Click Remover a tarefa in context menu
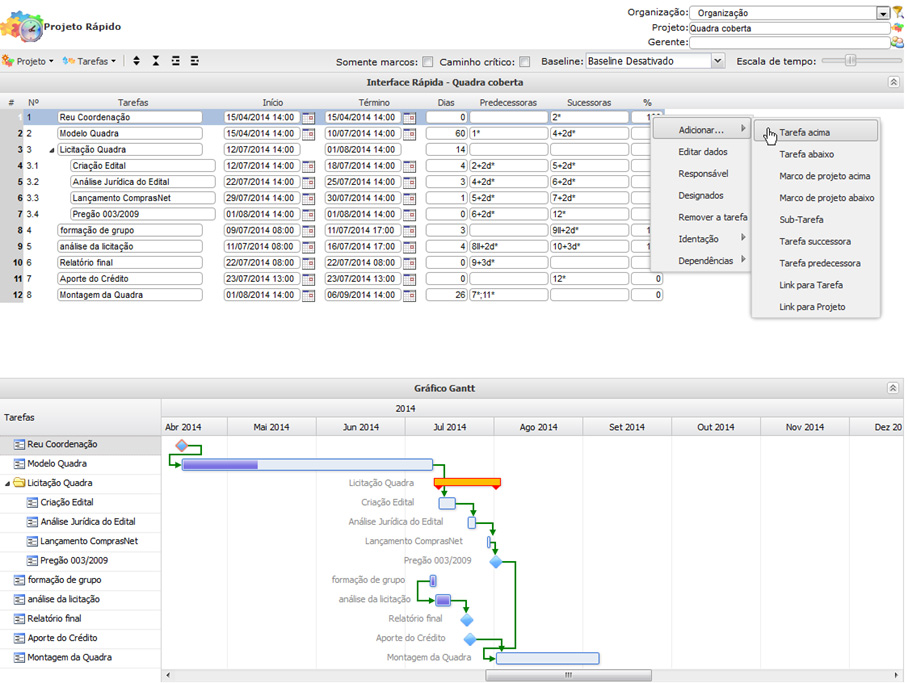Image resolution: width=908 pixels, height=683 pixels. [701, 217]
